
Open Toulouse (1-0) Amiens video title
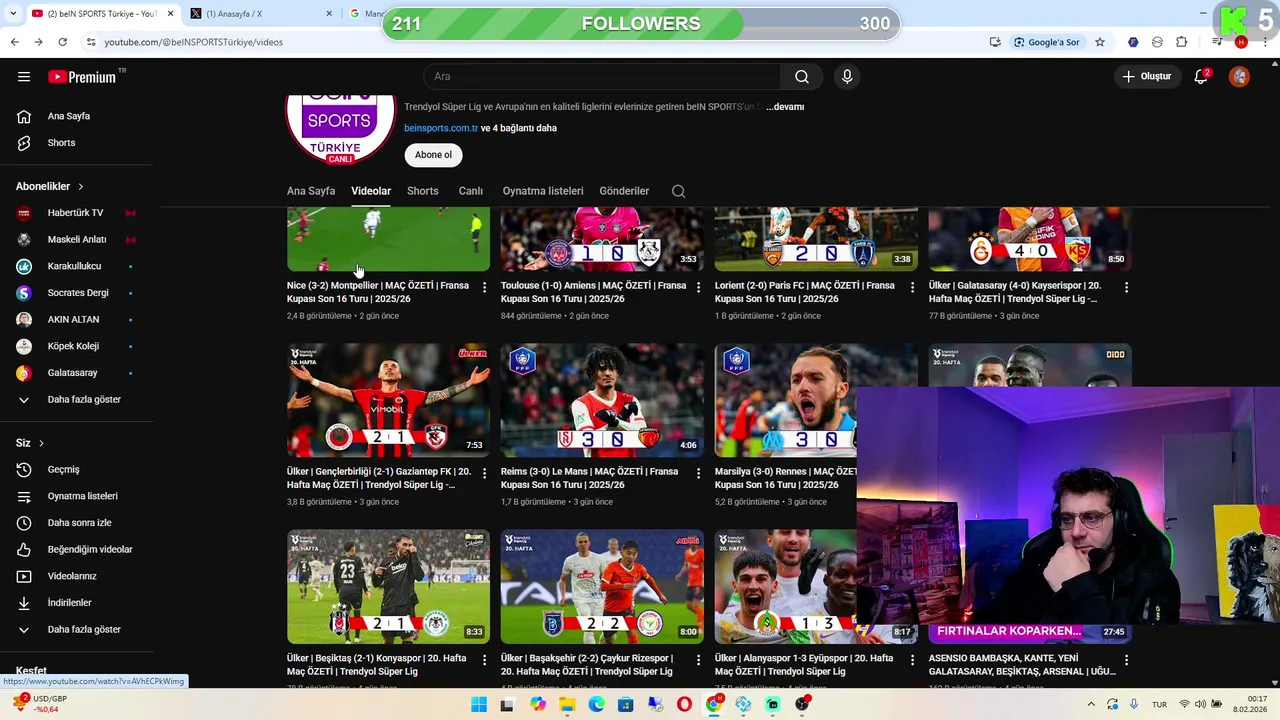[593, 292]
